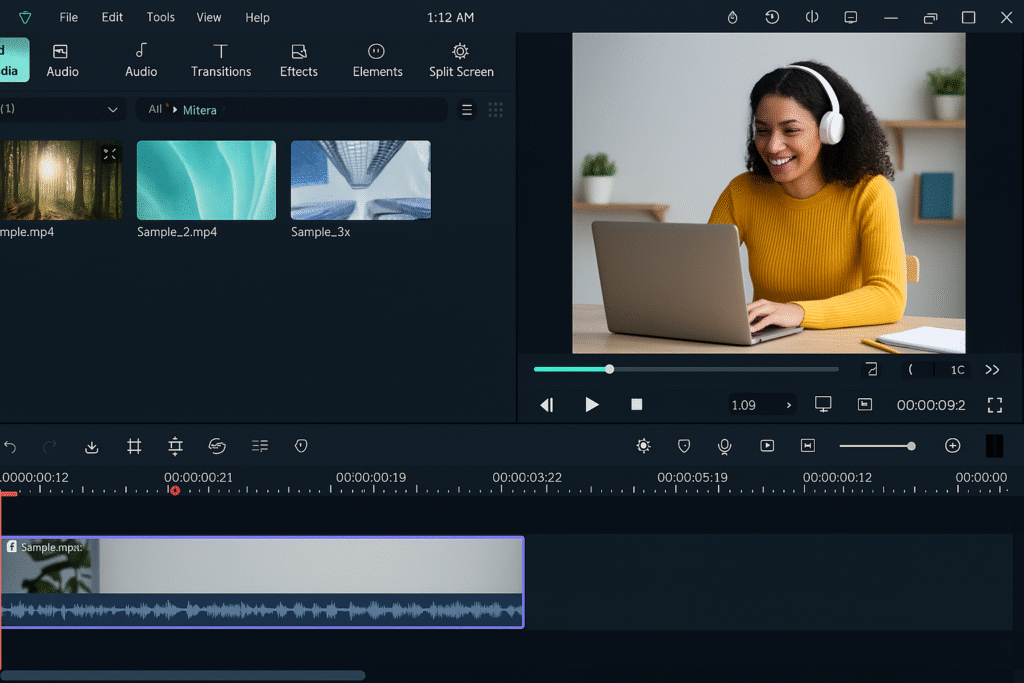Step back one frame in preview

point(547,405)
